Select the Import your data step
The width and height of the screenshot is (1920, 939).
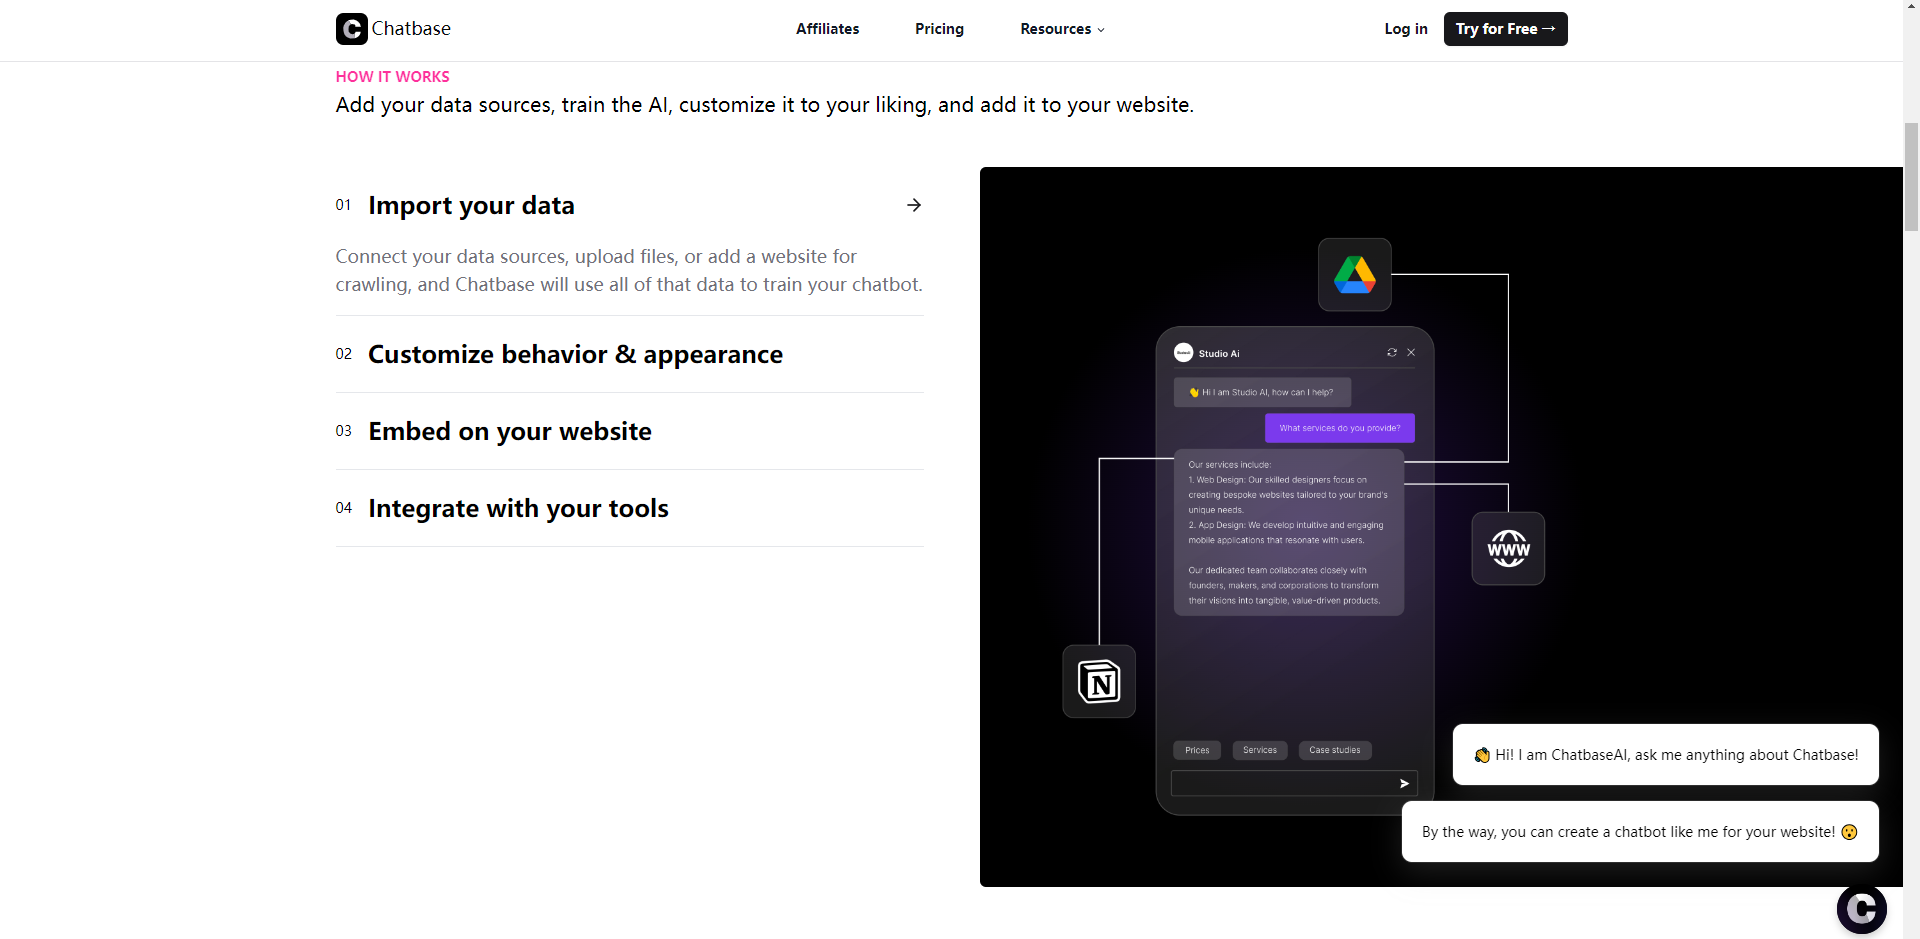471,205
